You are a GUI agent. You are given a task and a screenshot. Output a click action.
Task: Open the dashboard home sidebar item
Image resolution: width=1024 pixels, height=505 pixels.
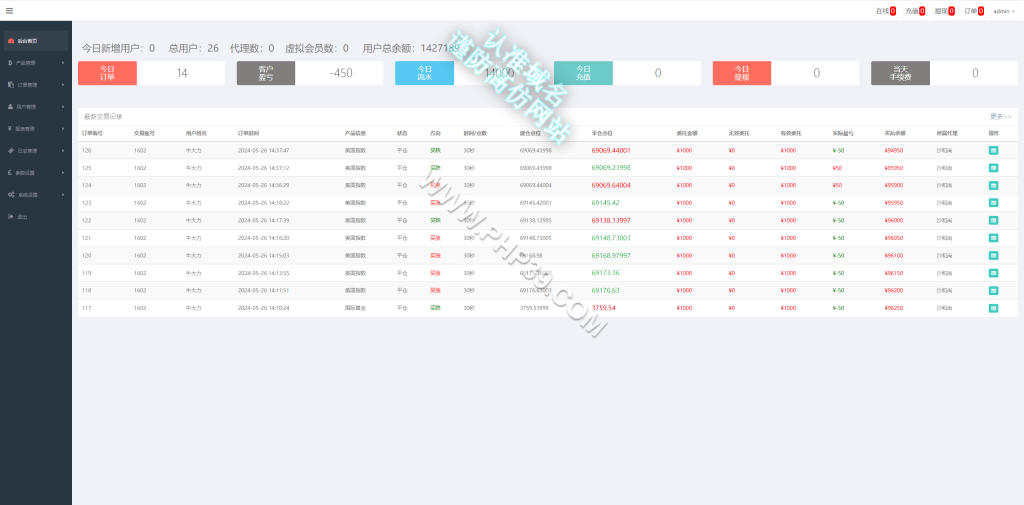pos(36,41)
